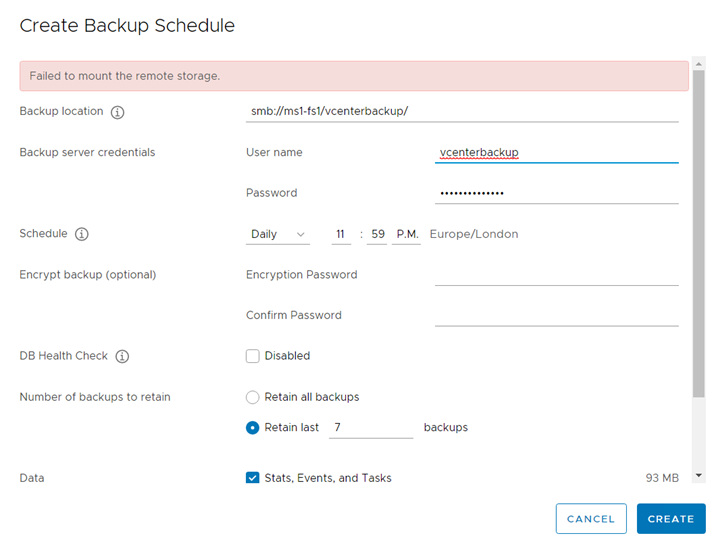The width and height of the screenshot is (716, 544).
Task: Toggle the DB Health Check Disabled checkbox
Action: click(x=253, y=356)
